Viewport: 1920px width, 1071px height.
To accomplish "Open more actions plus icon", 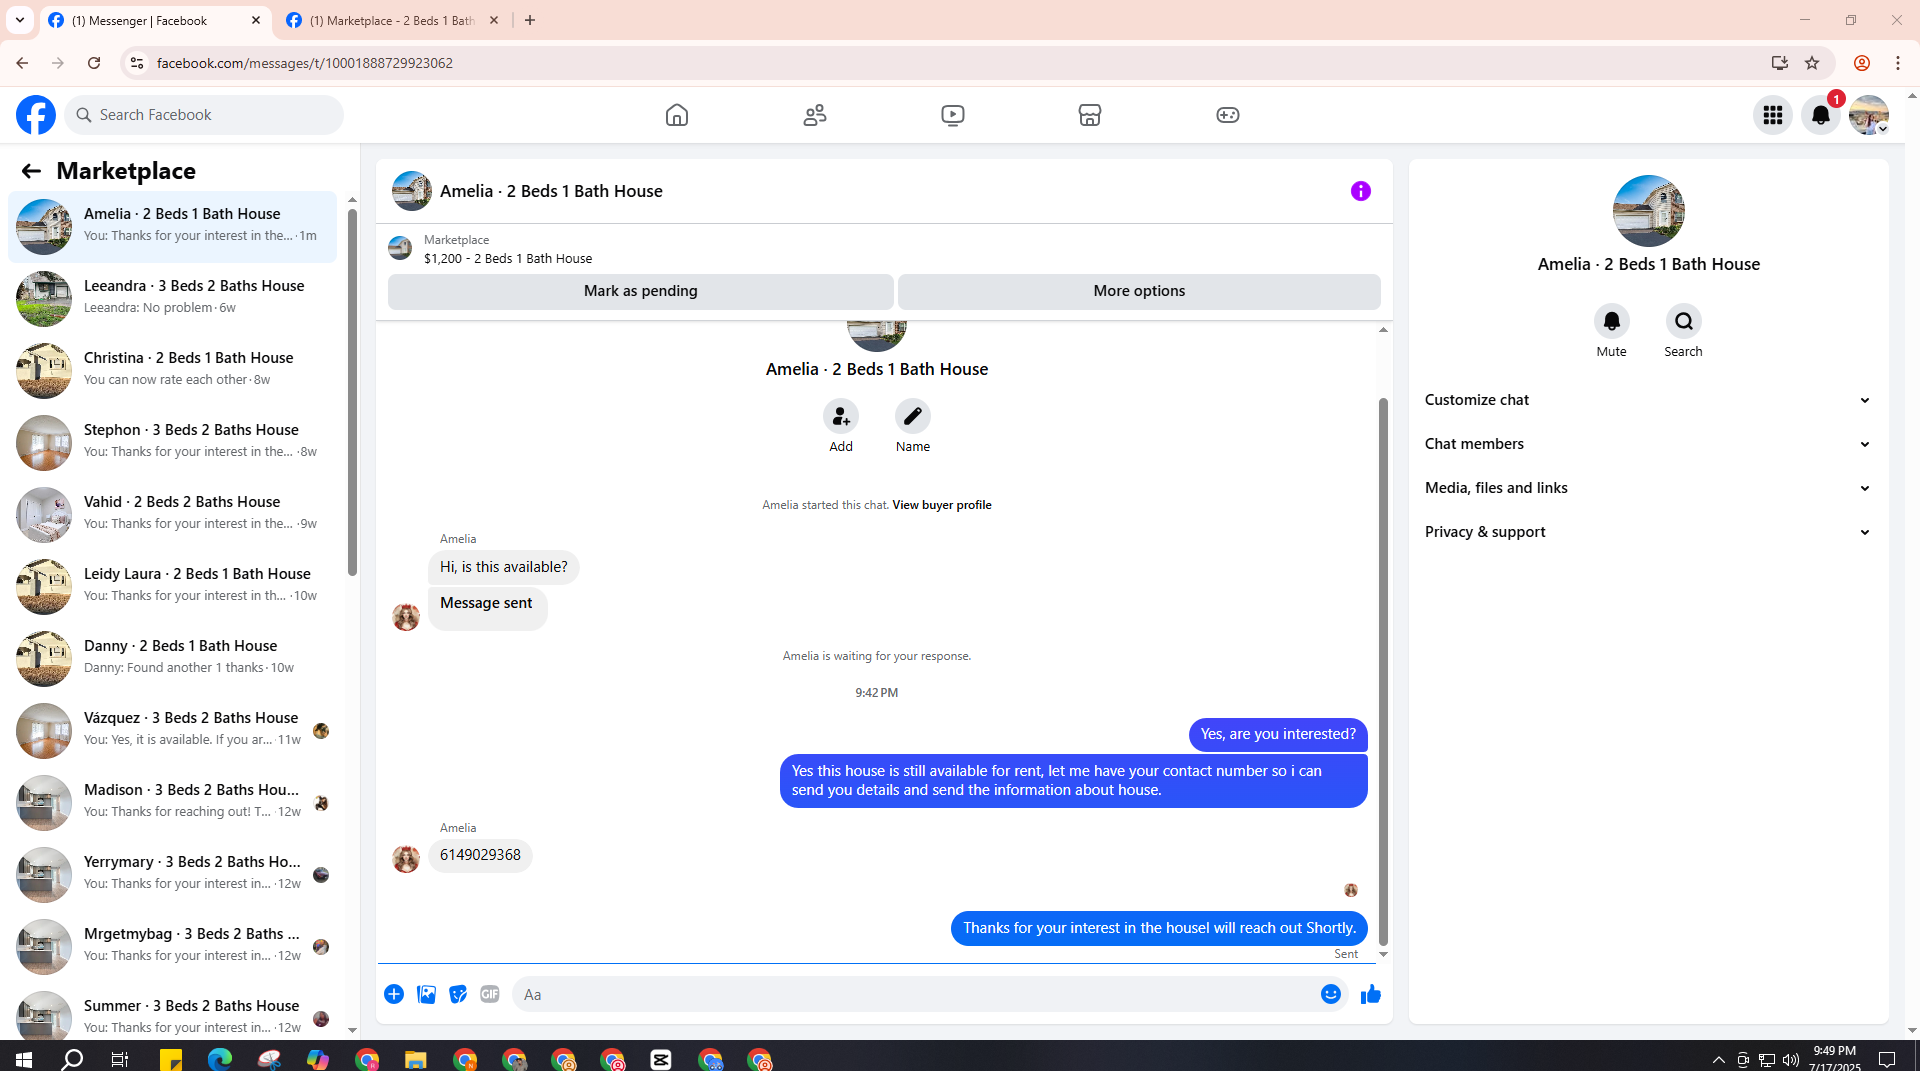I will pos(394,994).
